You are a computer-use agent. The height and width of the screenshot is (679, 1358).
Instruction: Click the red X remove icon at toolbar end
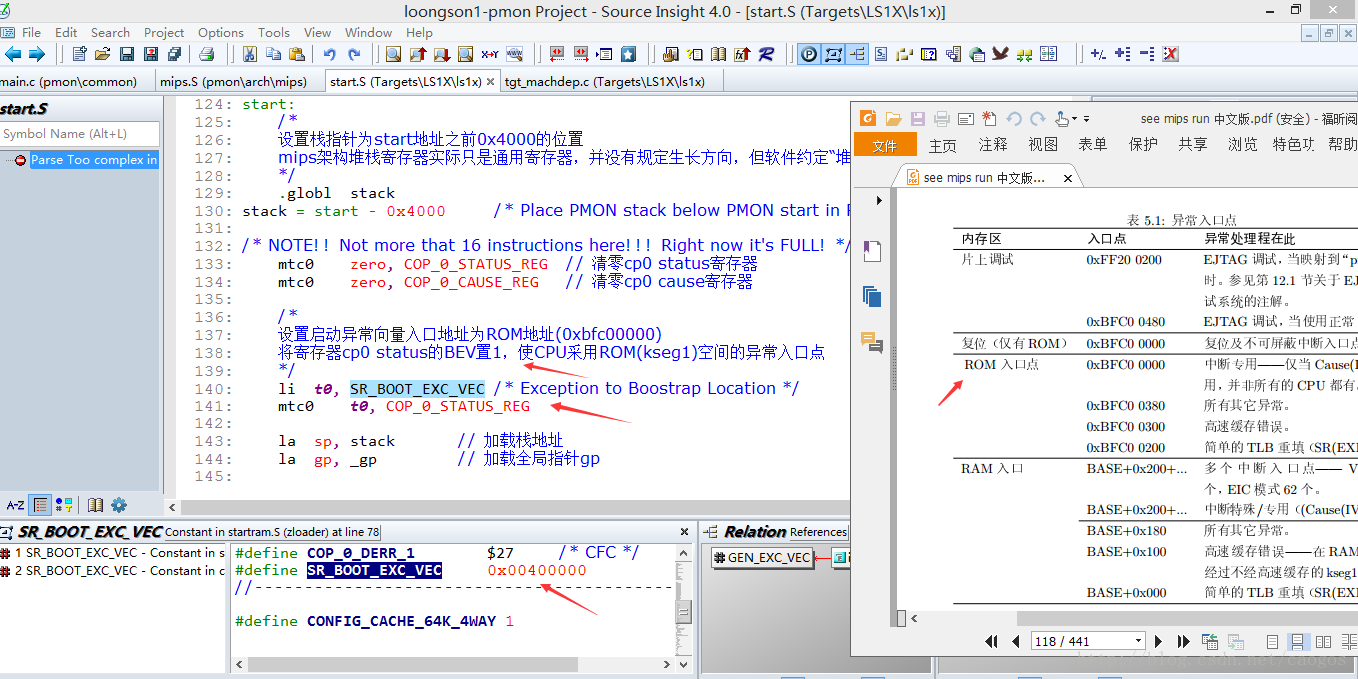click(x=1171, y=54)
